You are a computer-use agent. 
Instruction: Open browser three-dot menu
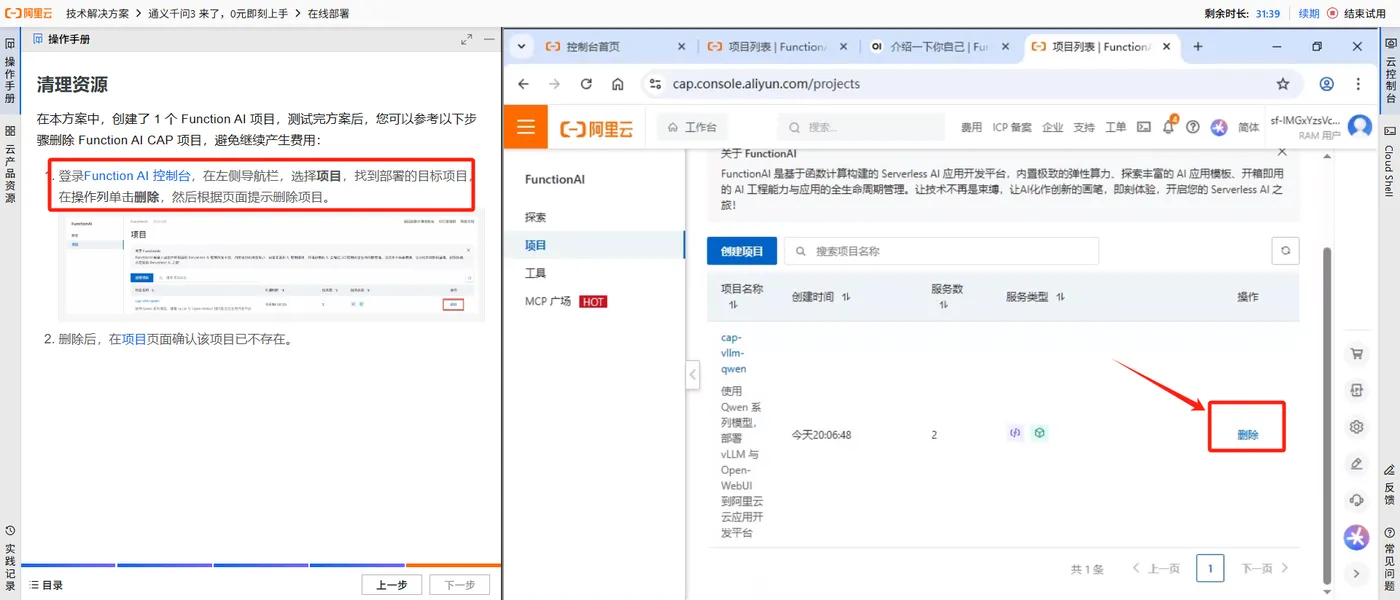click(x=1358, y=84)
